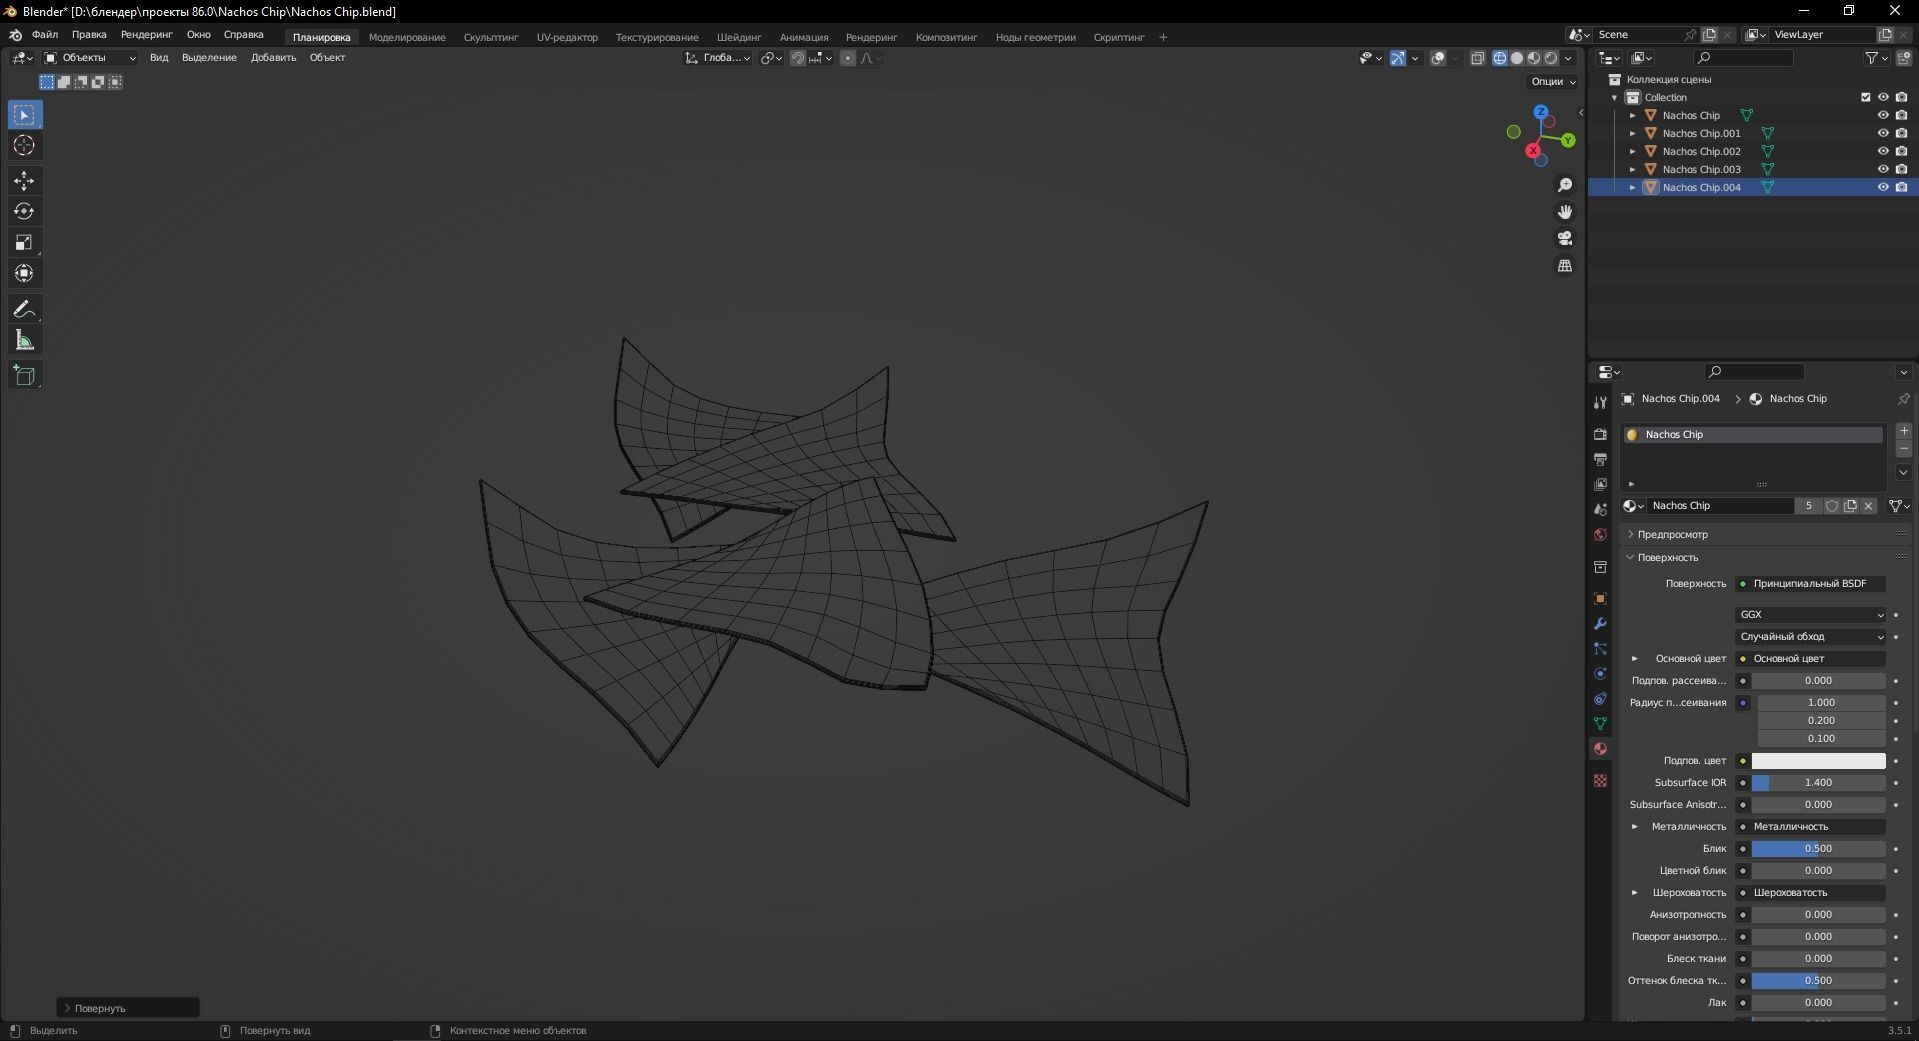This screenshot has width=1919, height=1041.
Task: Toggle camera view with the camera icon
Action: [x=1565, y=239]
